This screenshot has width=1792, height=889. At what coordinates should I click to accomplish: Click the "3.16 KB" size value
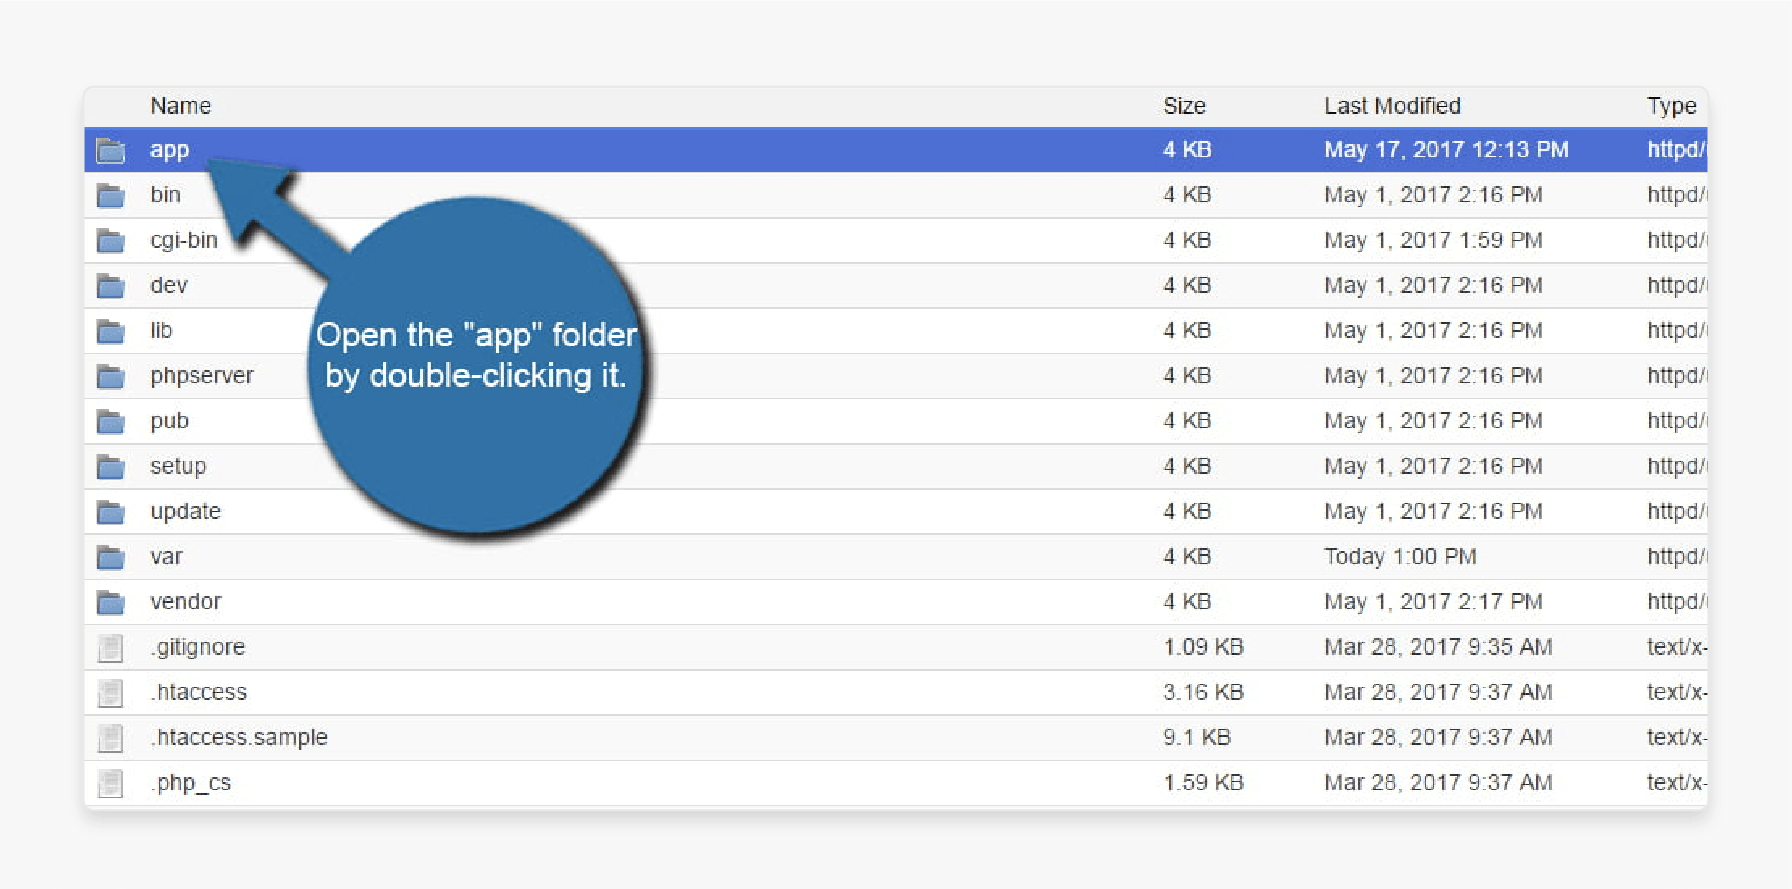click(1203, 692)
